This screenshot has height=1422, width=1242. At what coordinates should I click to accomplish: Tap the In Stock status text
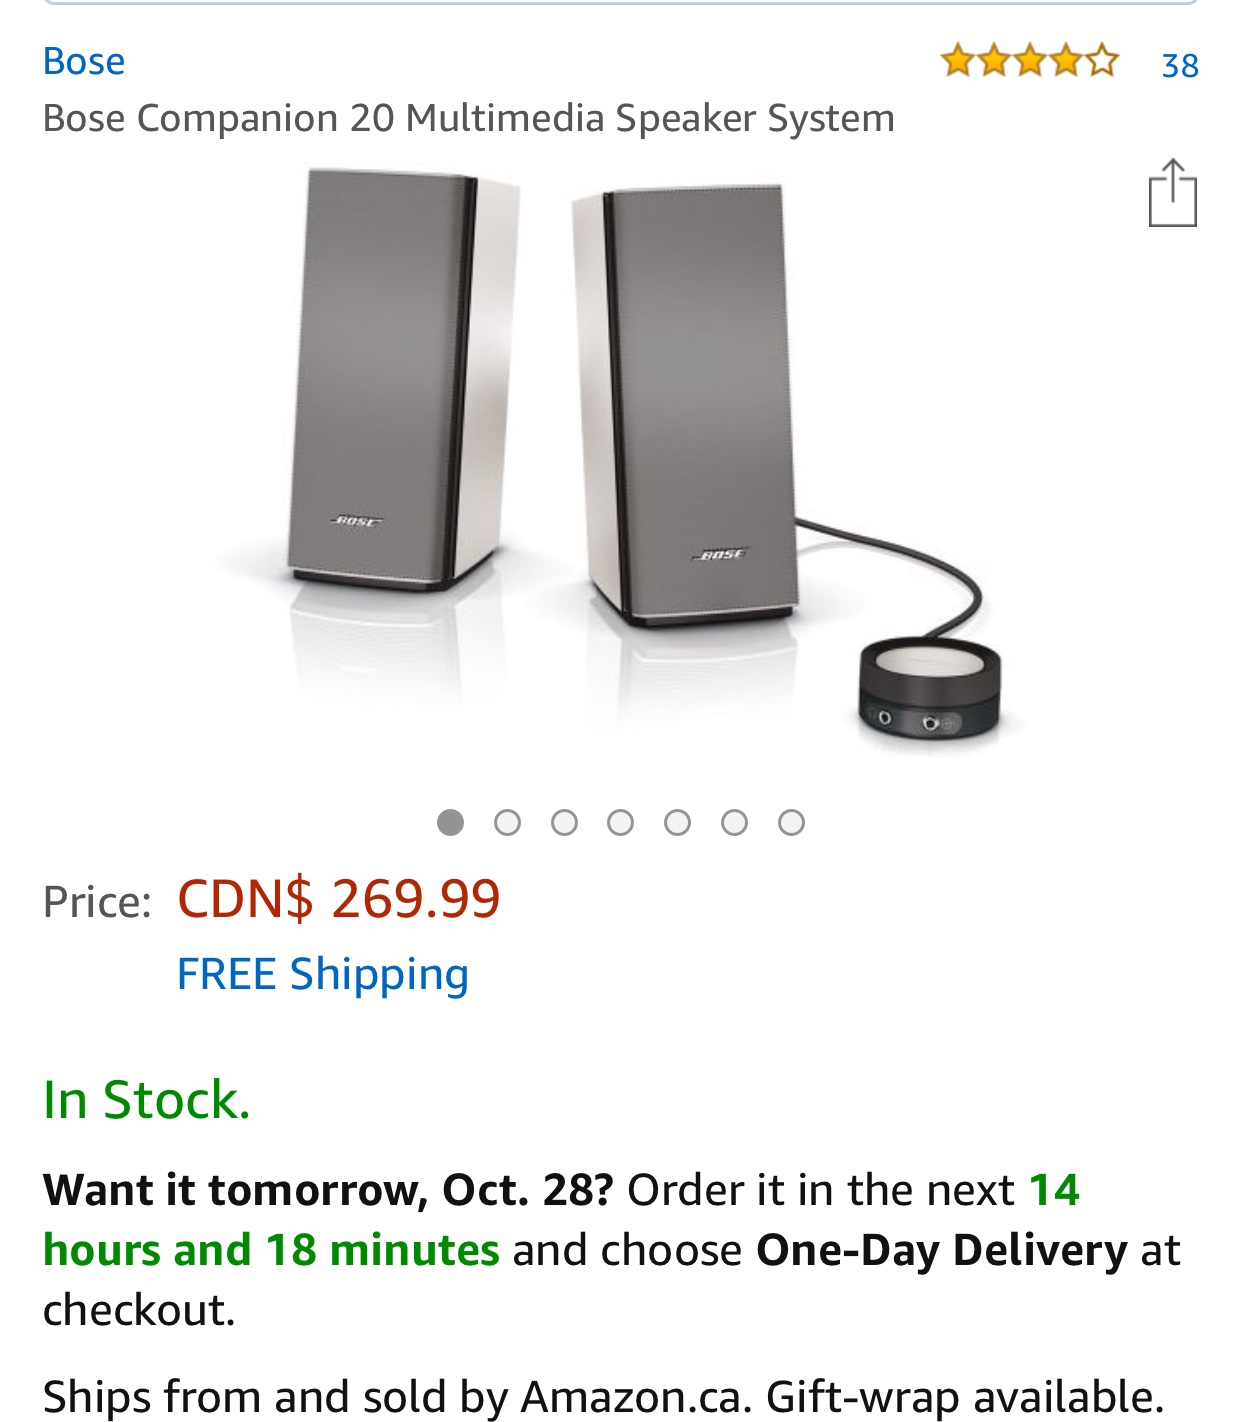click(146, 1100)
